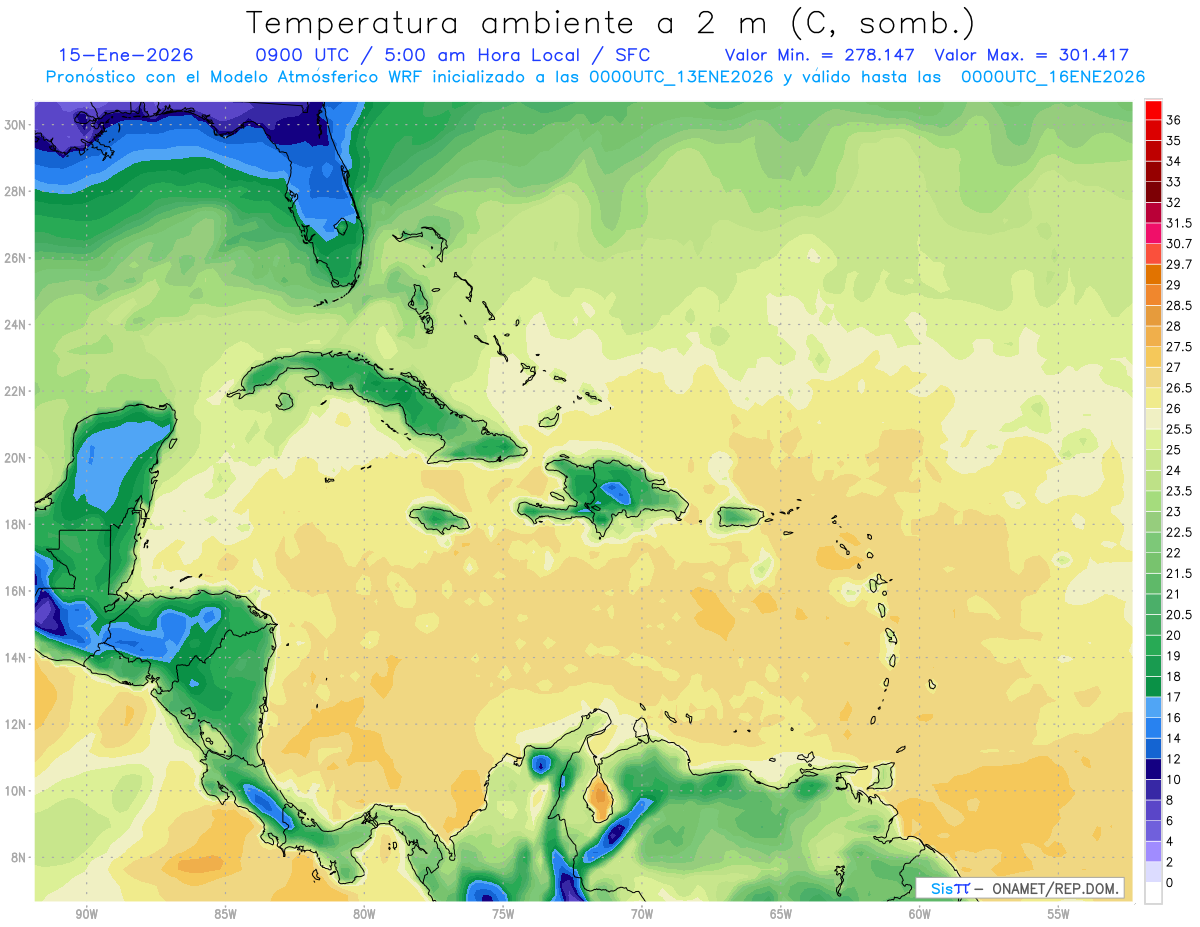The width and height of the screenshot is (1200, 927).
Task: Click the 90W longitude label
Action: click(x=86, y=915)
